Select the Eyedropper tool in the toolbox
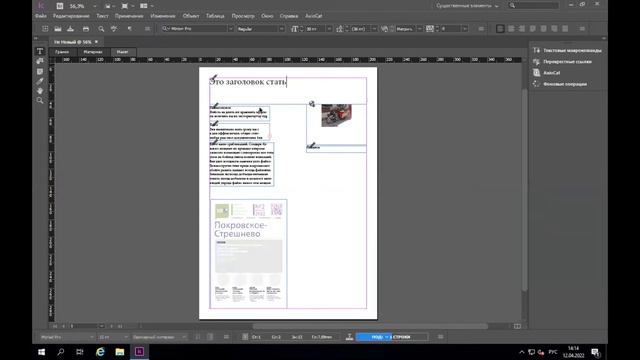 pyautogui.click(x=40, y=81)
